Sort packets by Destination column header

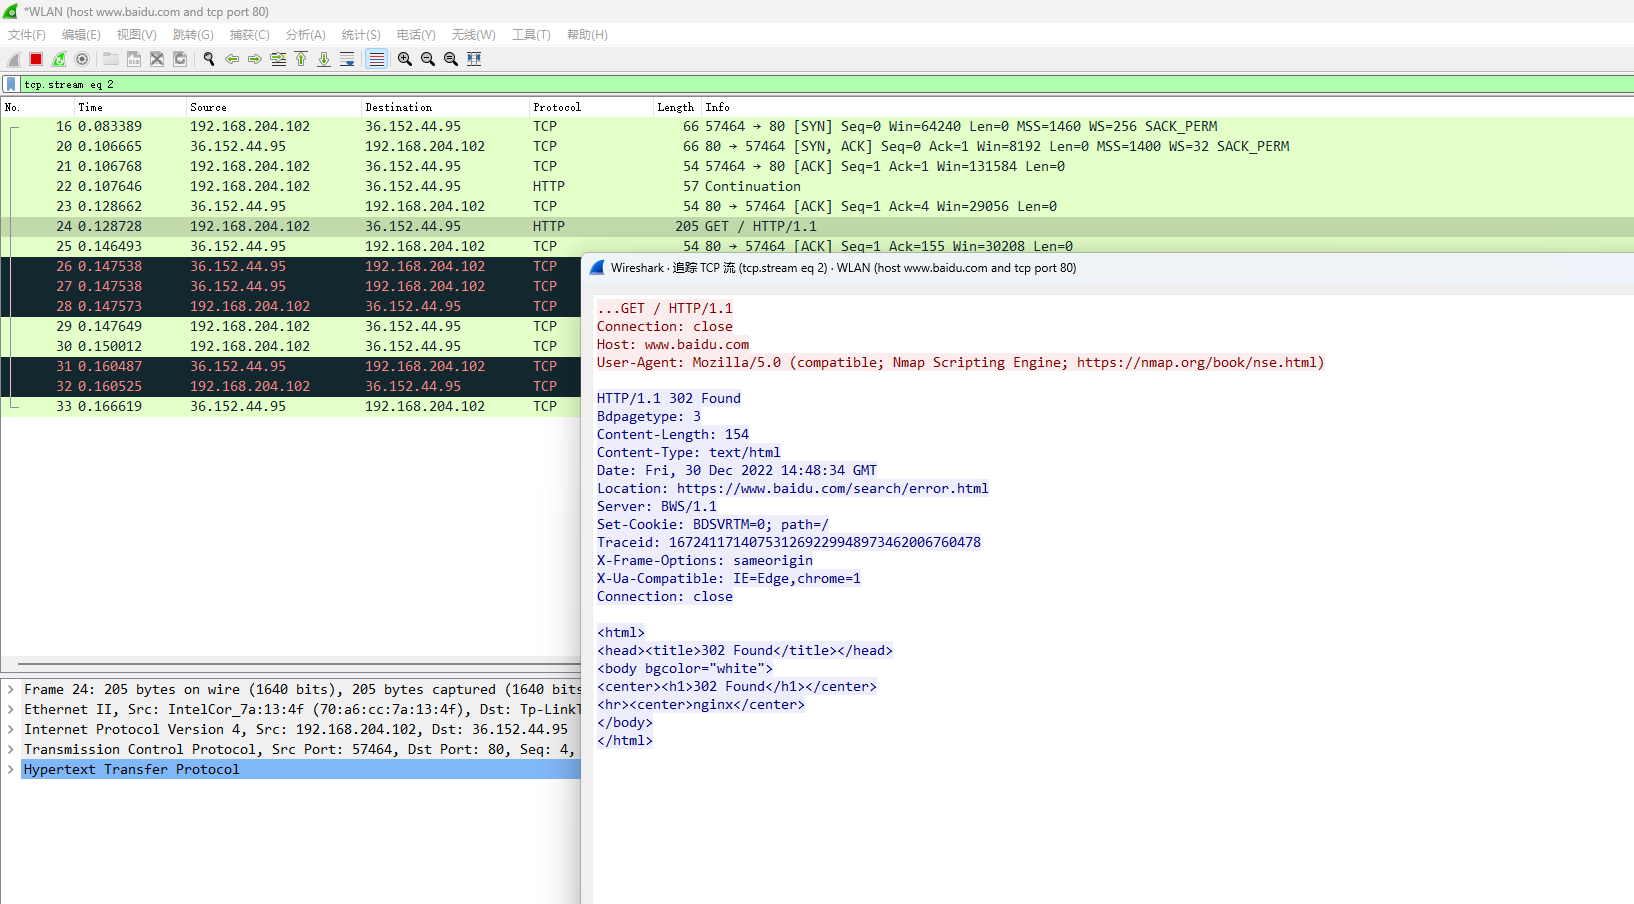click(445, 107)
